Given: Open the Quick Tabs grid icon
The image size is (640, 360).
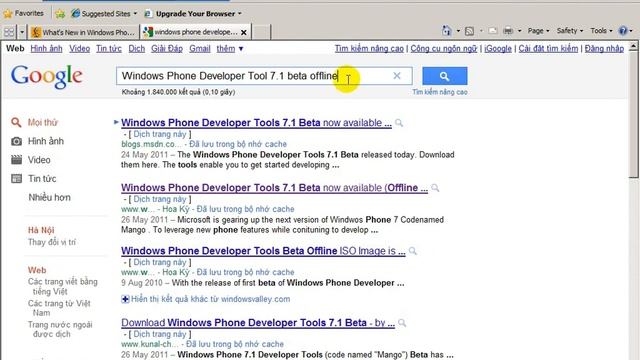Looking at the screenshot, I should [x=9, y=31].
